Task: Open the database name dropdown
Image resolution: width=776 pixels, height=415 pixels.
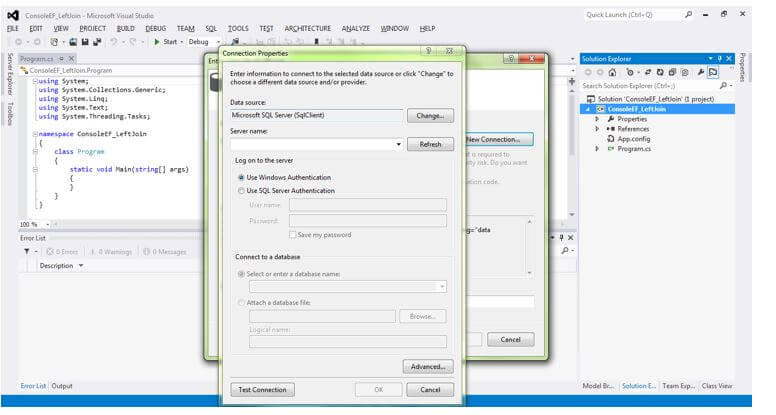Action: 442,287
